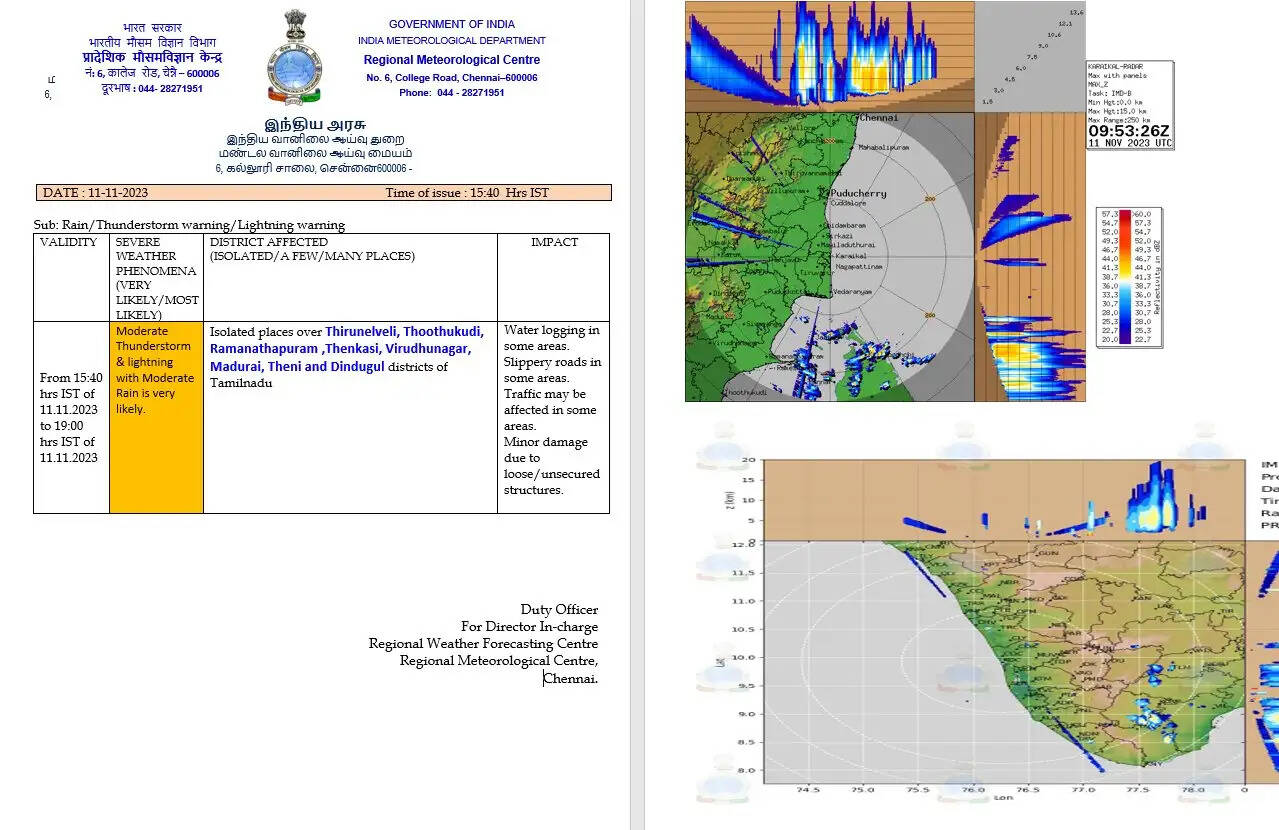Click the Duty Officer signature line

(x=558, y=610)
